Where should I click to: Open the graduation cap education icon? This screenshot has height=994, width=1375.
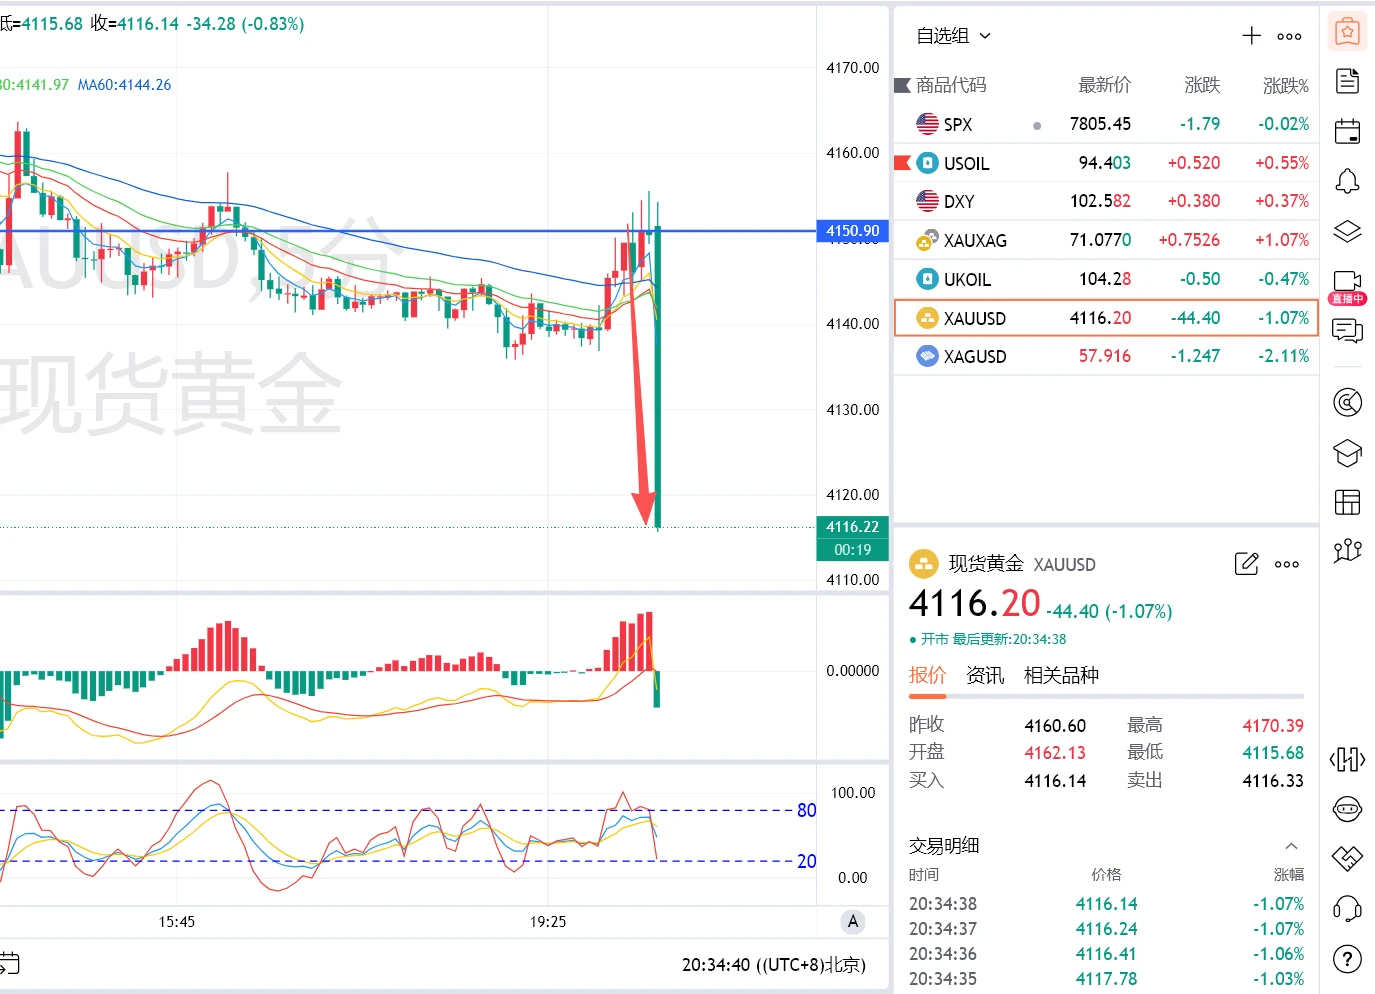coord(1347,453)
